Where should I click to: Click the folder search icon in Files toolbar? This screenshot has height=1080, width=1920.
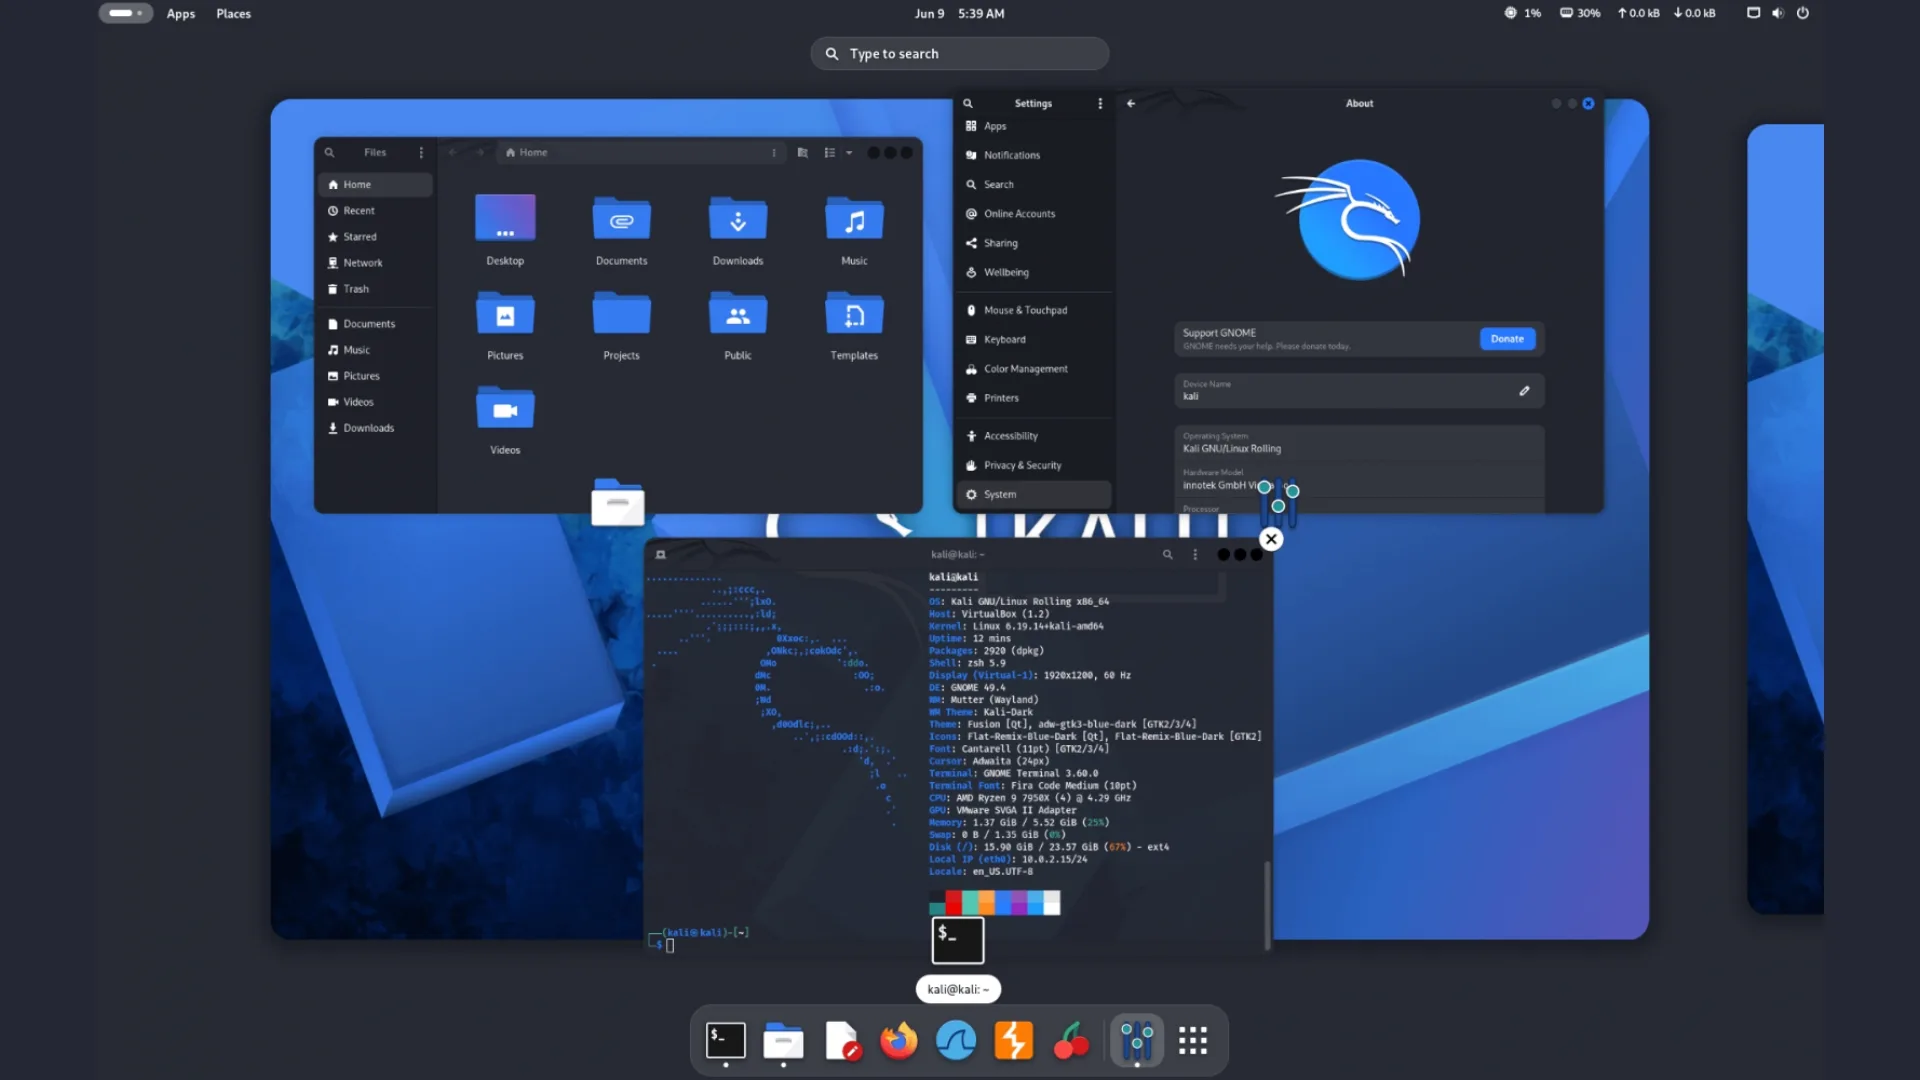803,153
